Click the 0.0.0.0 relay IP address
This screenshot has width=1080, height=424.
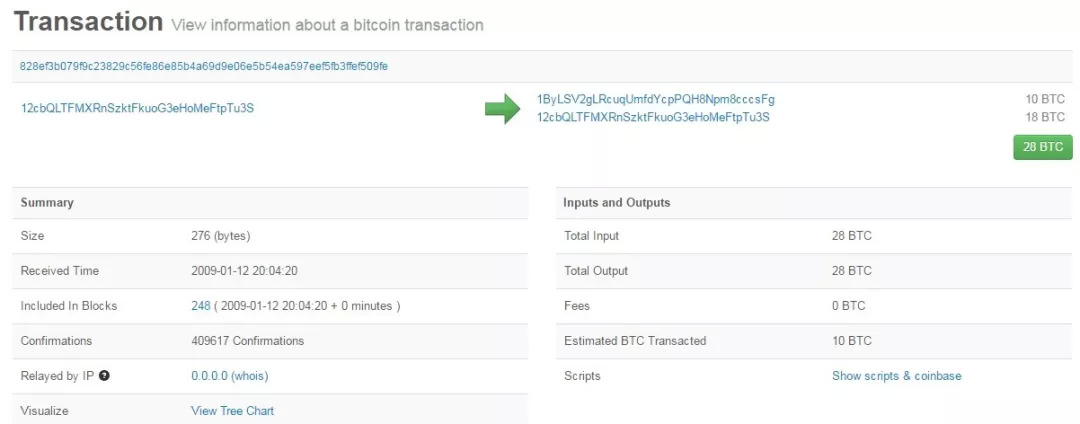point(209,376)
